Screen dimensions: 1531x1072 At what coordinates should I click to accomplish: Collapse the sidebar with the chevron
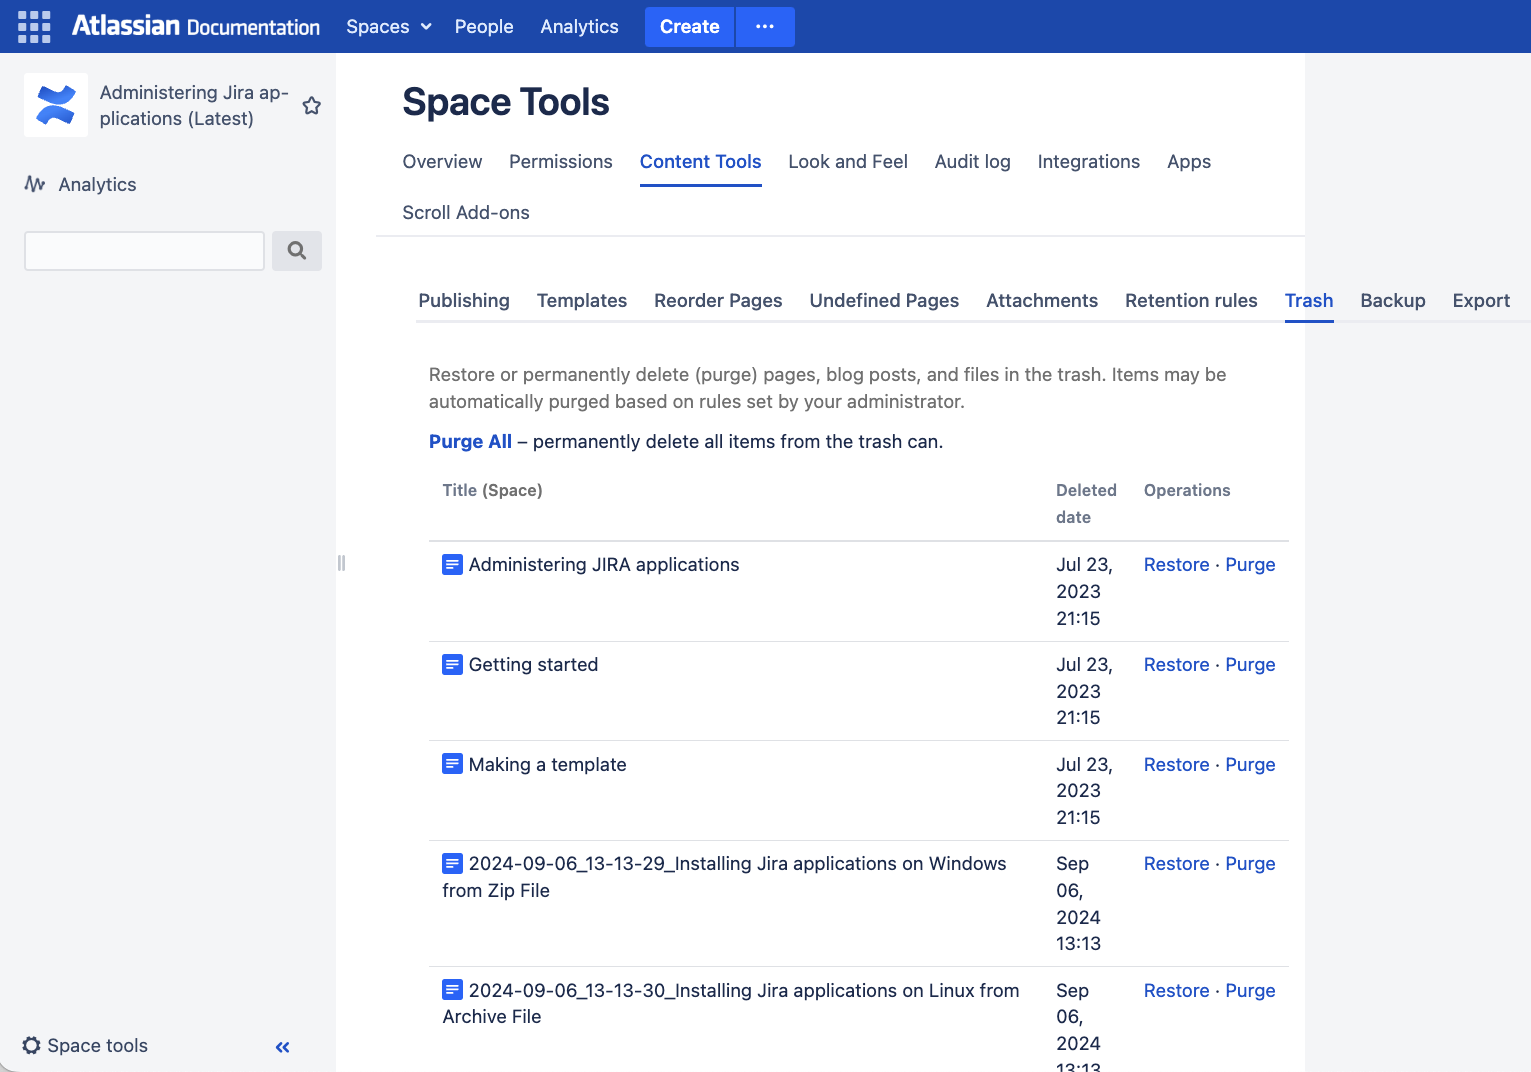(x=281, y=1047)
